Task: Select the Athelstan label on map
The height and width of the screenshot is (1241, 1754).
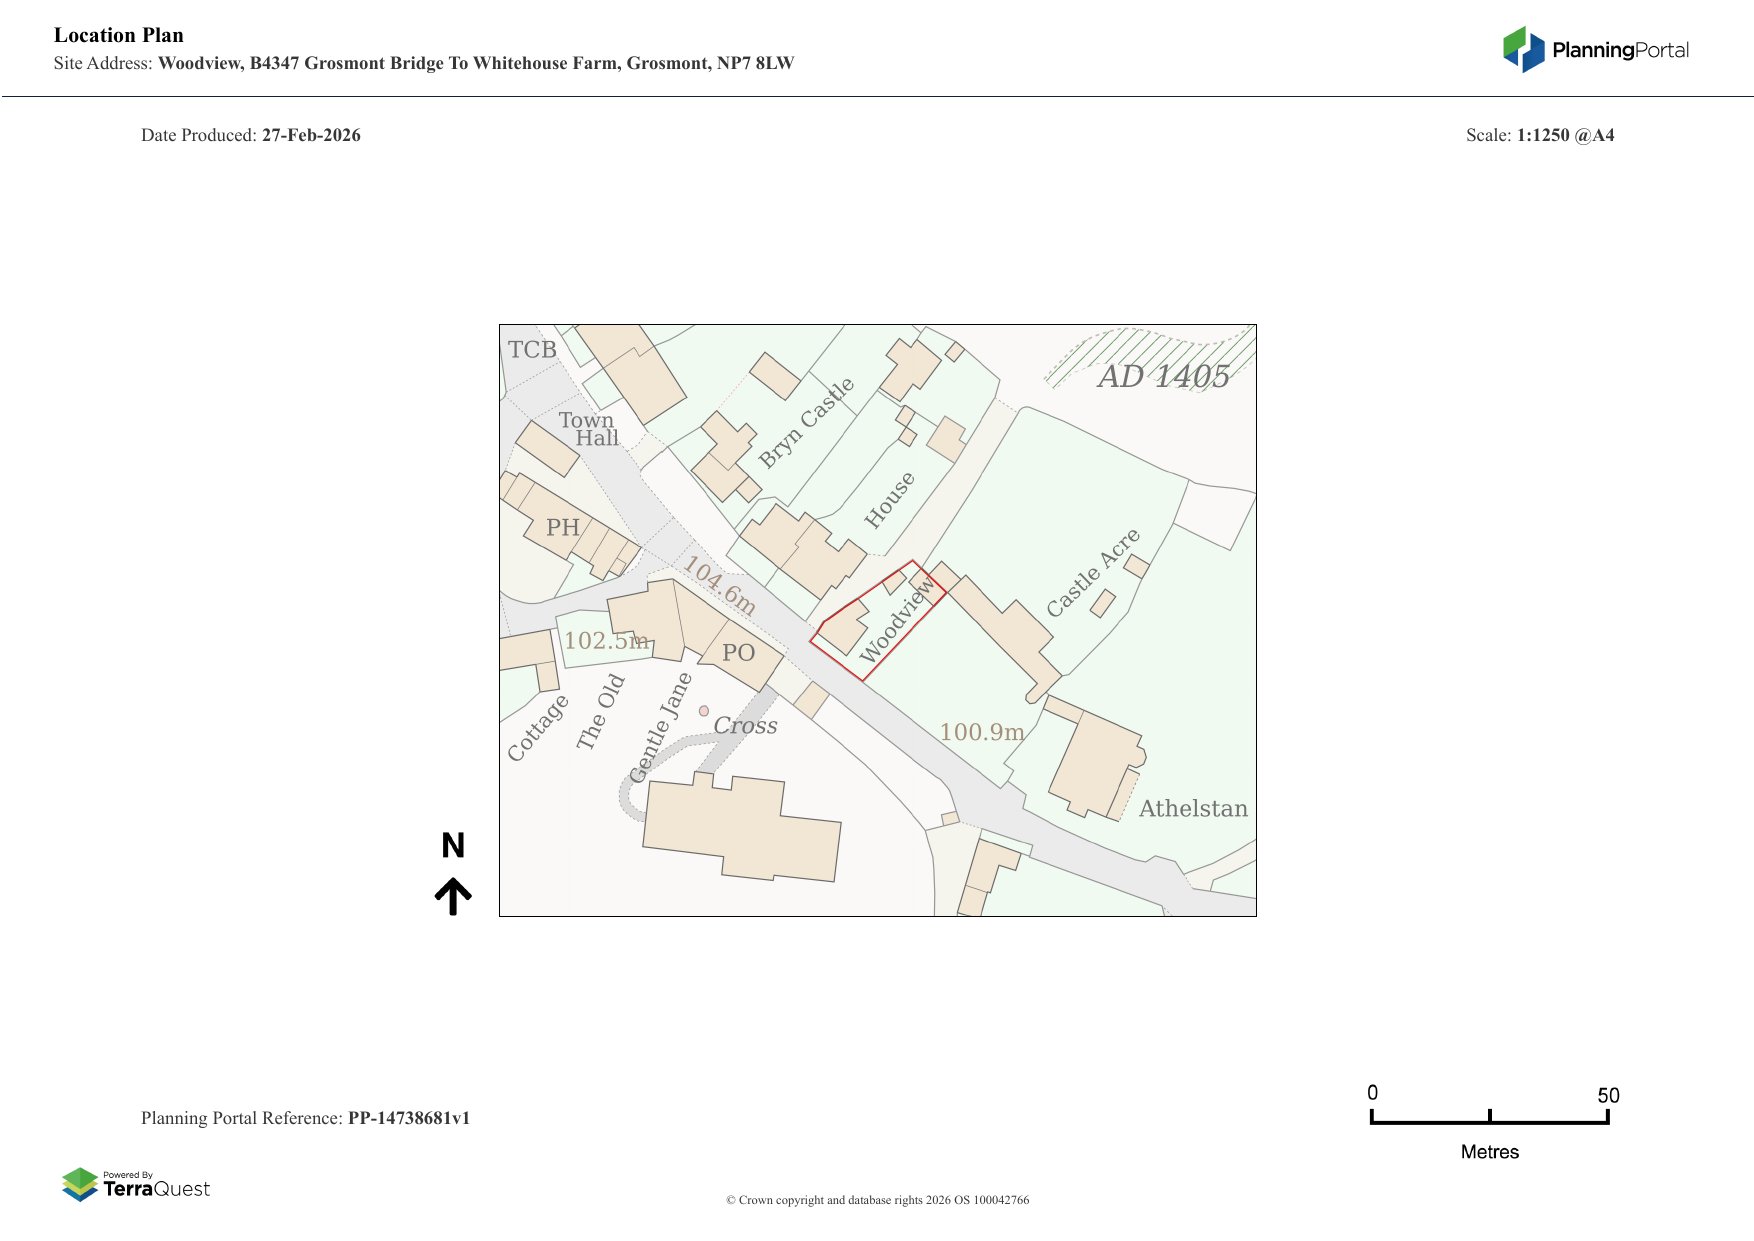Action: (1193, 808)
